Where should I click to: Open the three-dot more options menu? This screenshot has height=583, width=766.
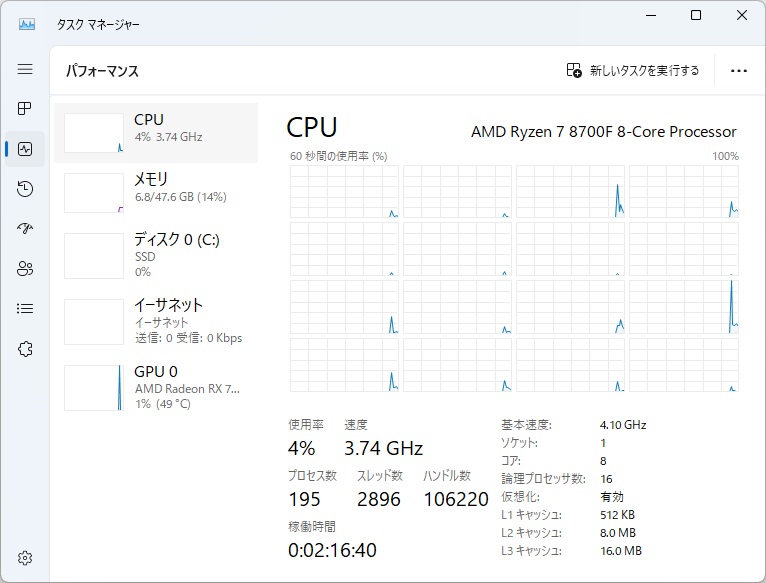(x=739, y=71)
